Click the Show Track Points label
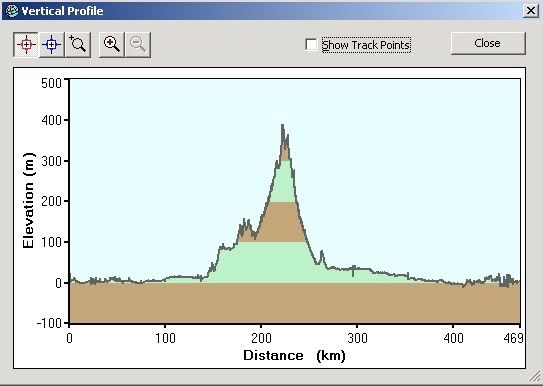 click(x=366, y=45)
